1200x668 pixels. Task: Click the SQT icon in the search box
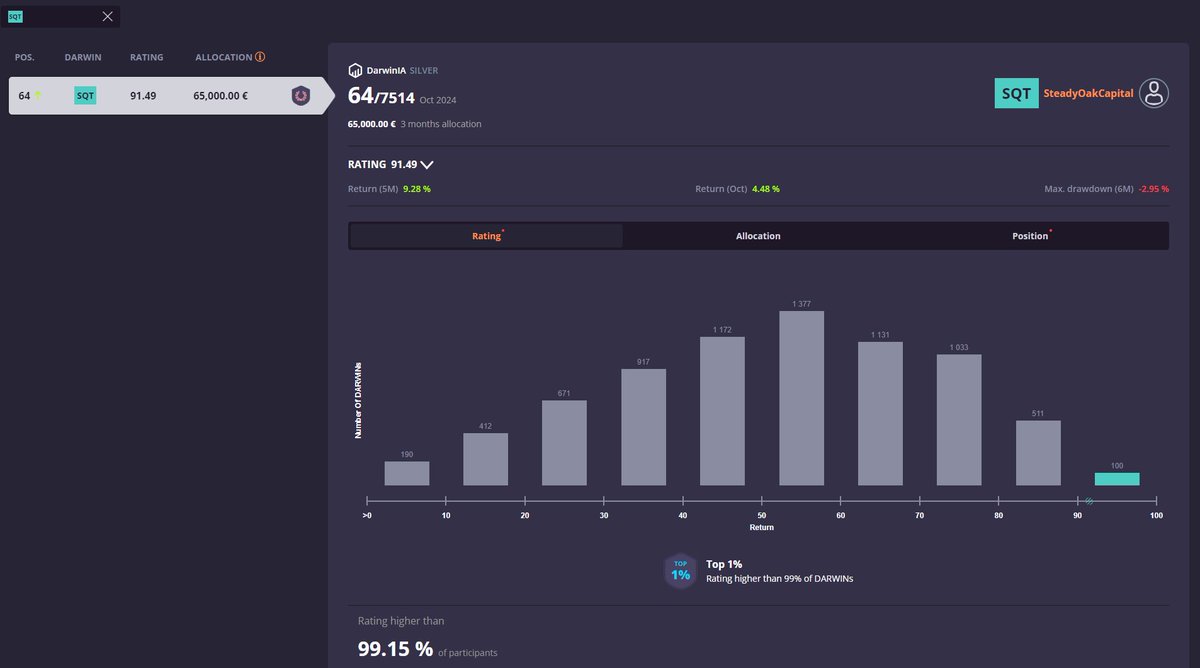[x=15, y=16]
